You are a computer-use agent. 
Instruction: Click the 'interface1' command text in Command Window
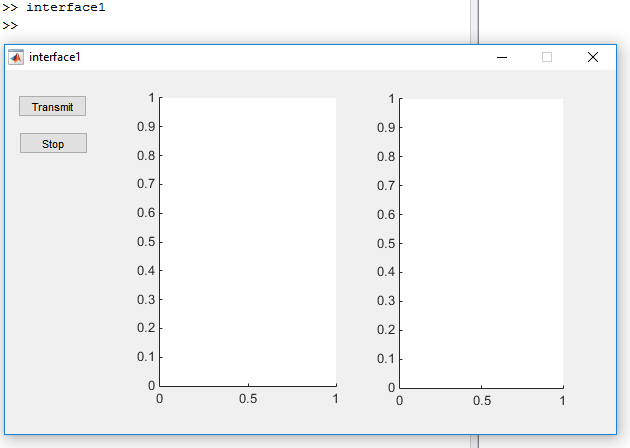tap(66, 7)
